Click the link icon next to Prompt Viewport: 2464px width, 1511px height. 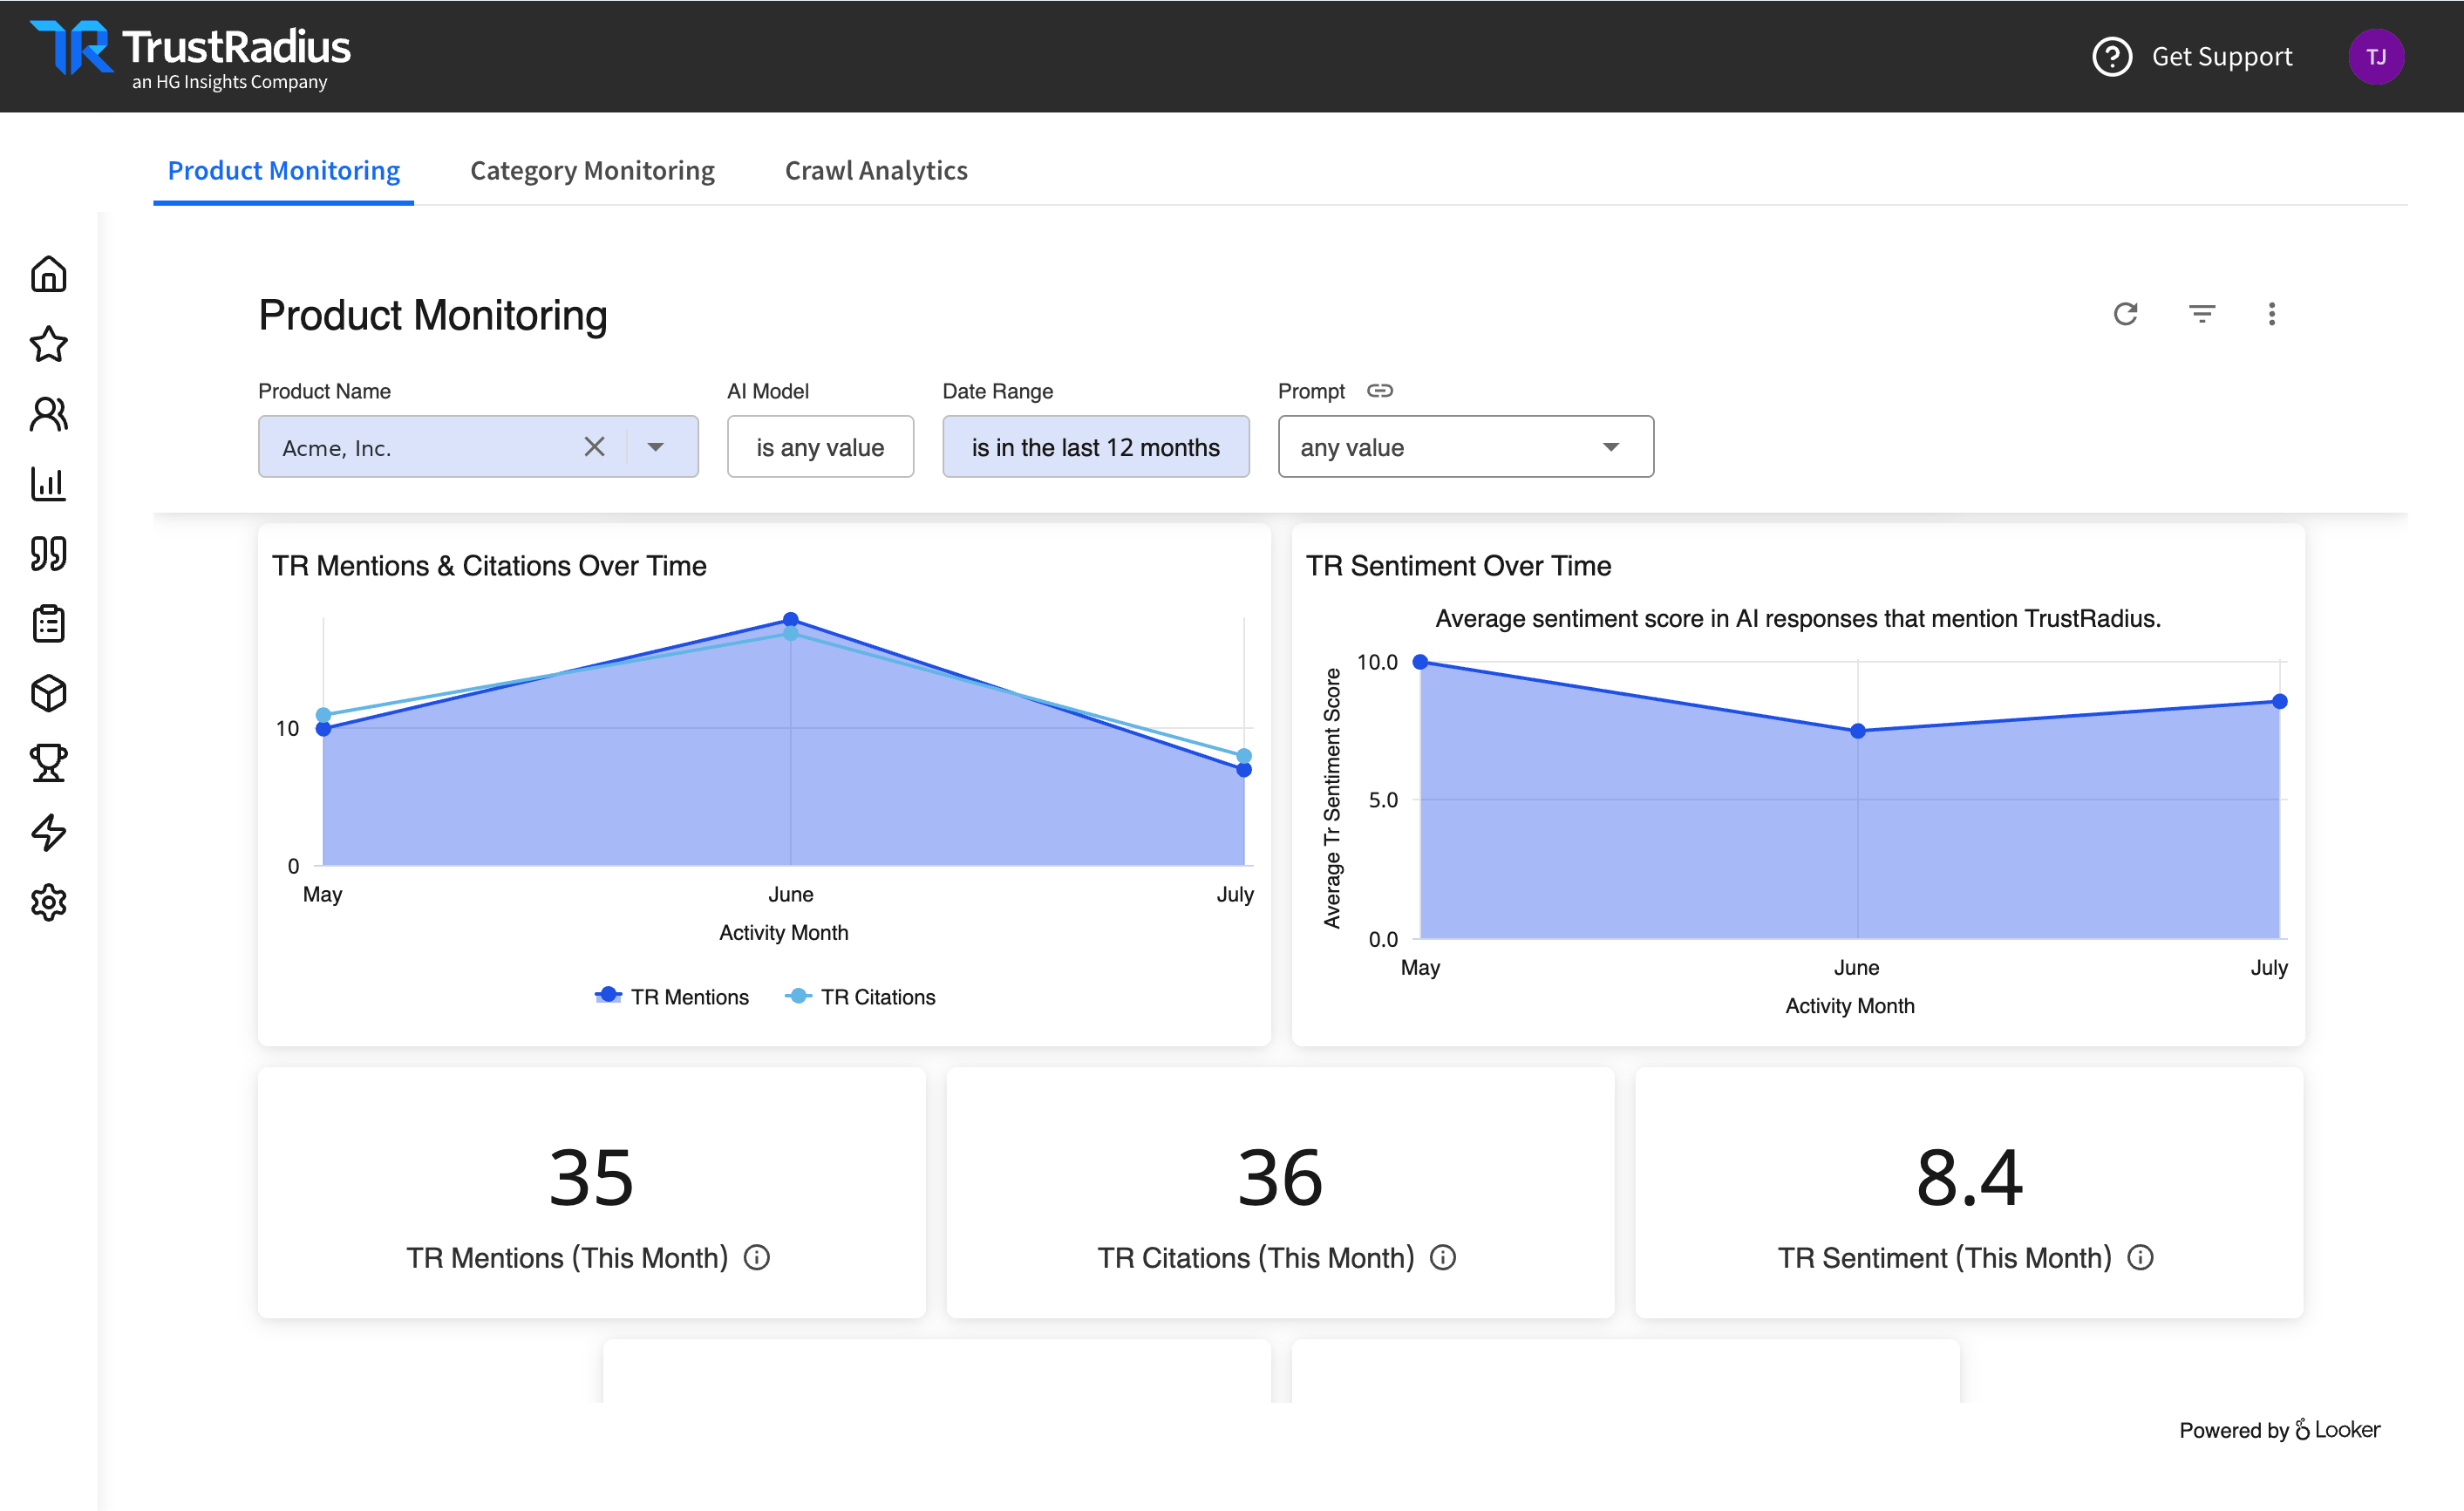coord(1379,391)
